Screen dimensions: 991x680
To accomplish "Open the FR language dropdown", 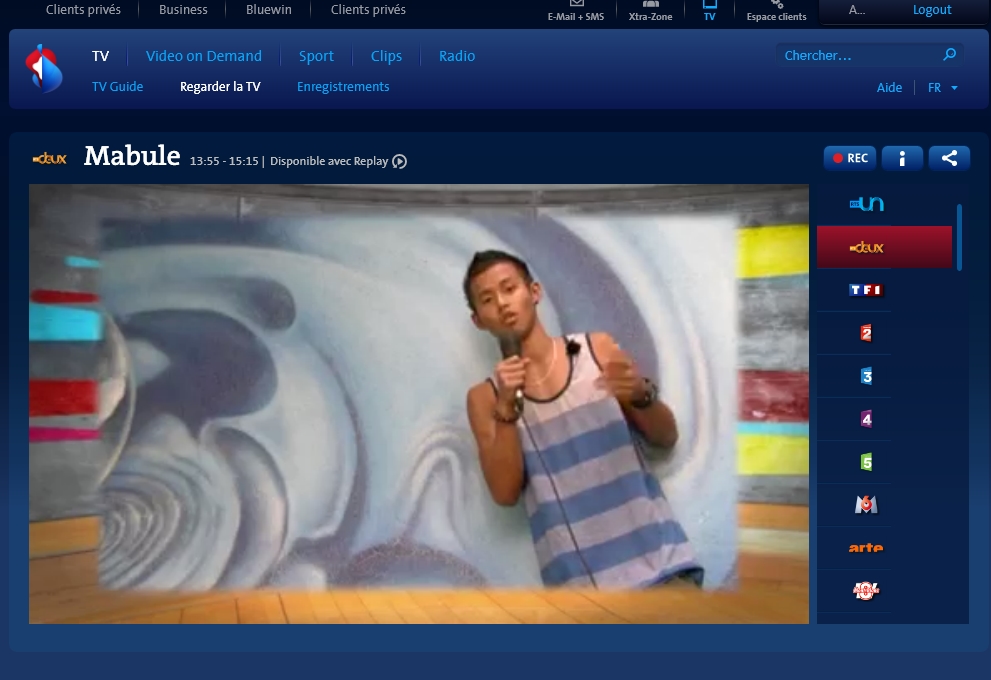I will point(942,88).
